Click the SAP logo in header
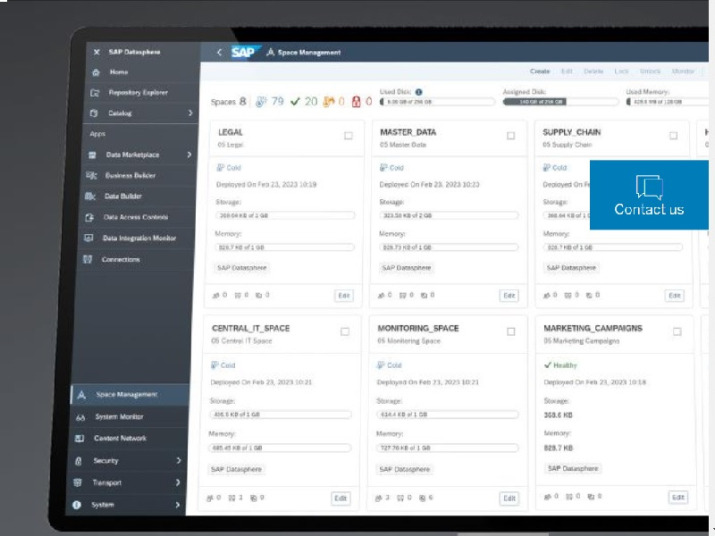This screenshot has width=715, height=536. tap(246, 52)
